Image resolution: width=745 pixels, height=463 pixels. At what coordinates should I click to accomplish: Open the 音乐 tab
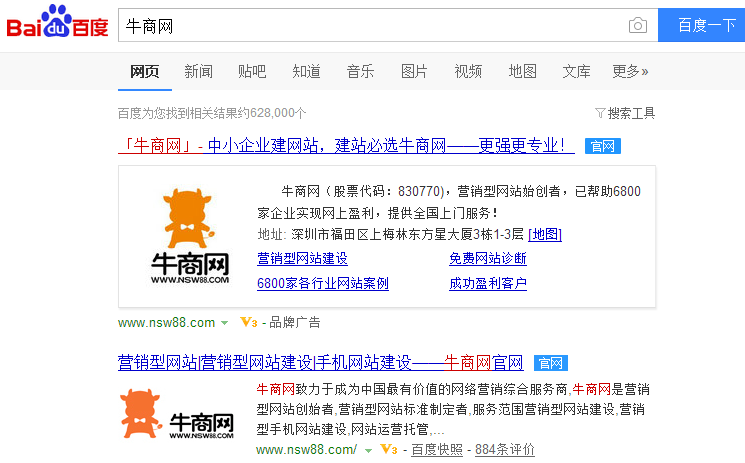click(x=360, y=71)
